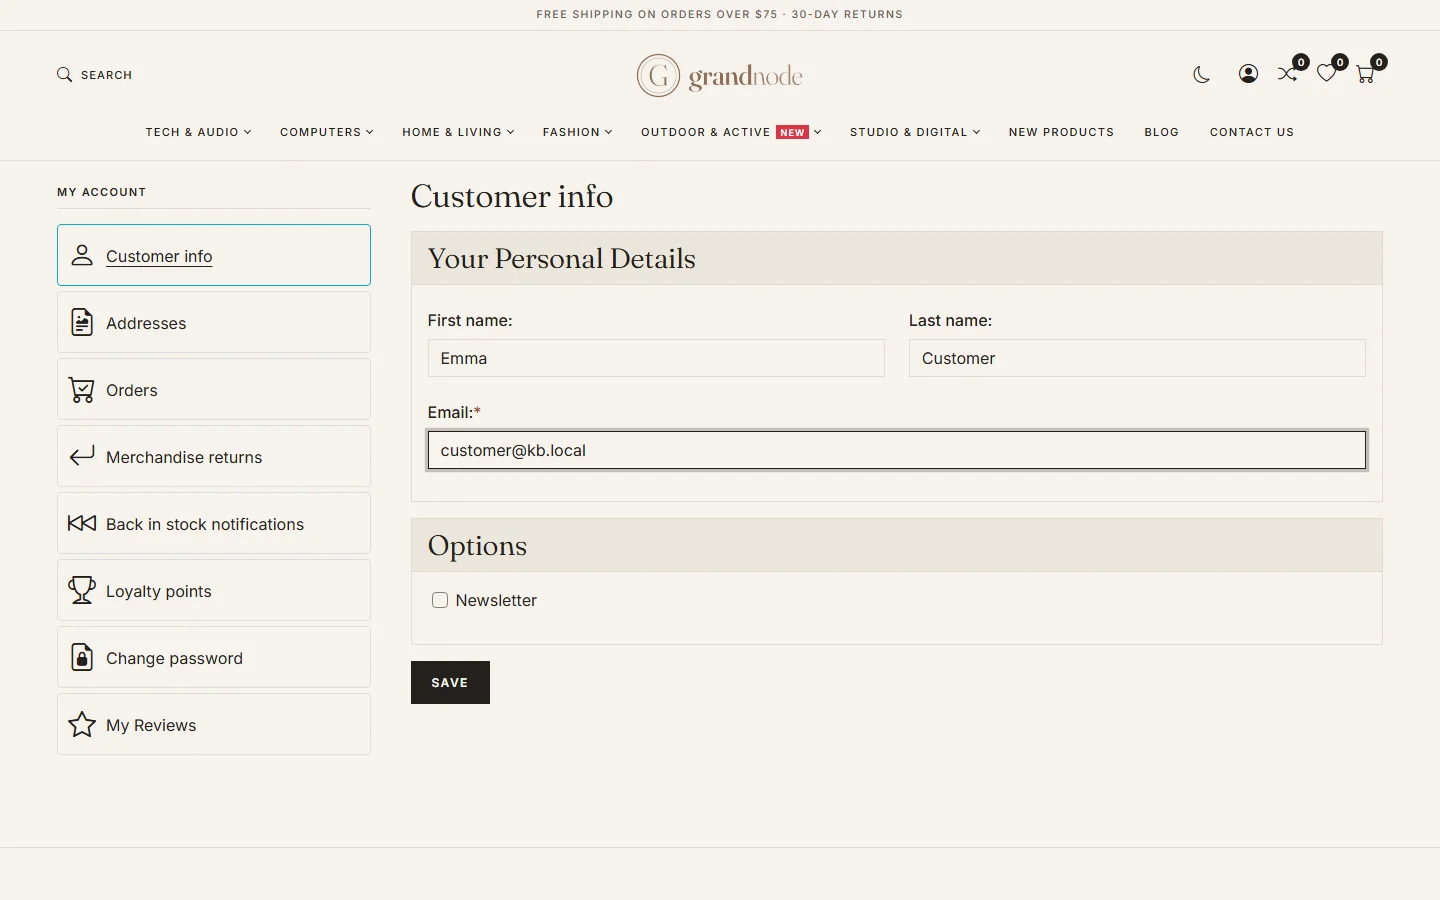Click the Orders cart icon
1440x900 pixels.
(82, 389)
